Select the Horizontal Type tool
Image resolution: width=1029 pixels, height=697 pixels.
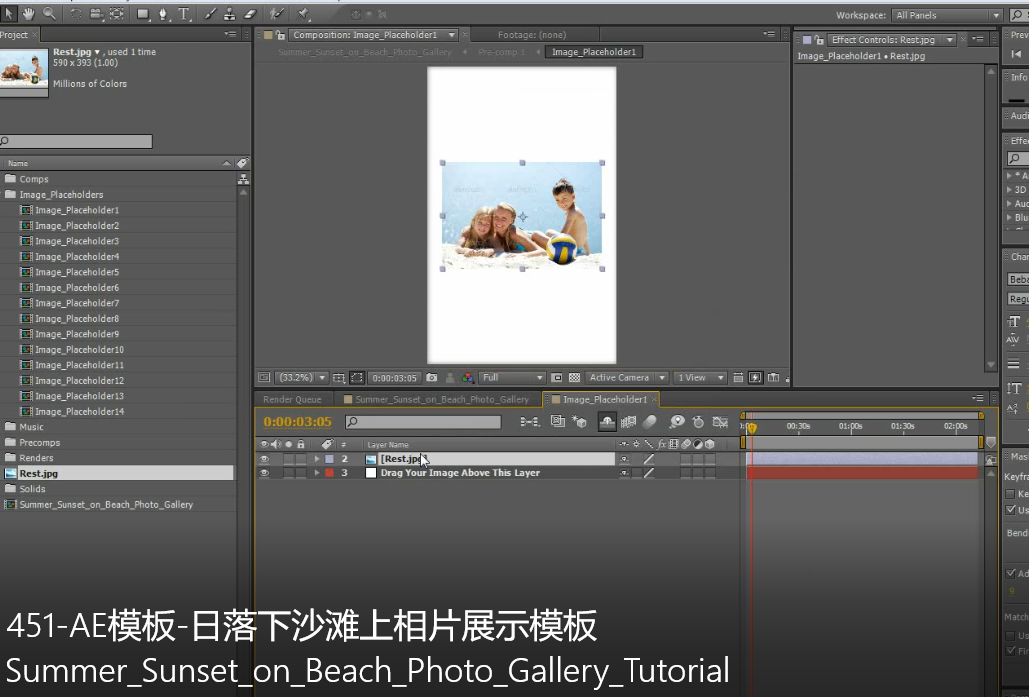(184, 14)
